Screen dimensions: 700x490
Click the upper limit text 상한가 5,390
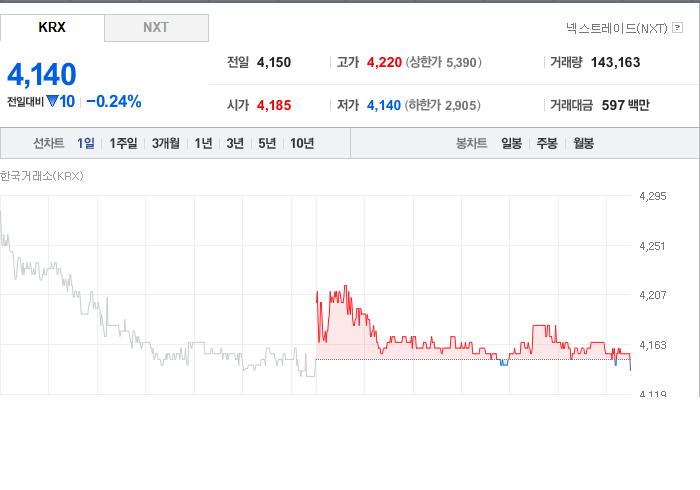coord(444,62)
